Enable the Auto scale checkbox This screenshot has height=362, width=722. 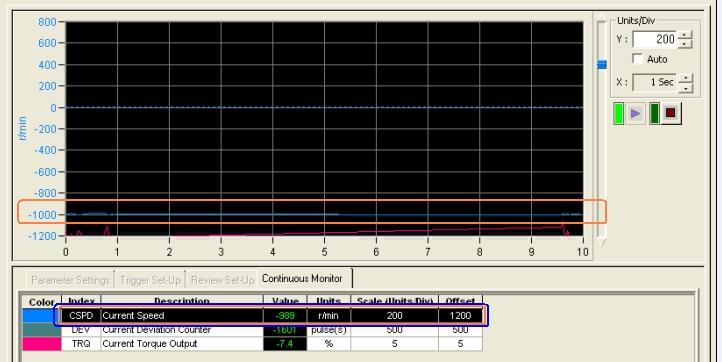[638, 58]
